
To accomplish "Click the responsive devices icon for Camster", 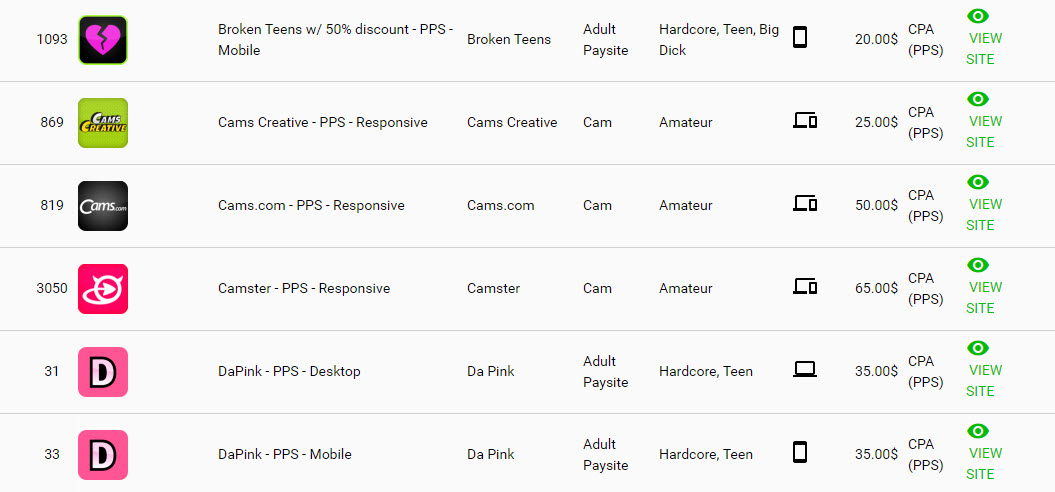I will point(805,286).
